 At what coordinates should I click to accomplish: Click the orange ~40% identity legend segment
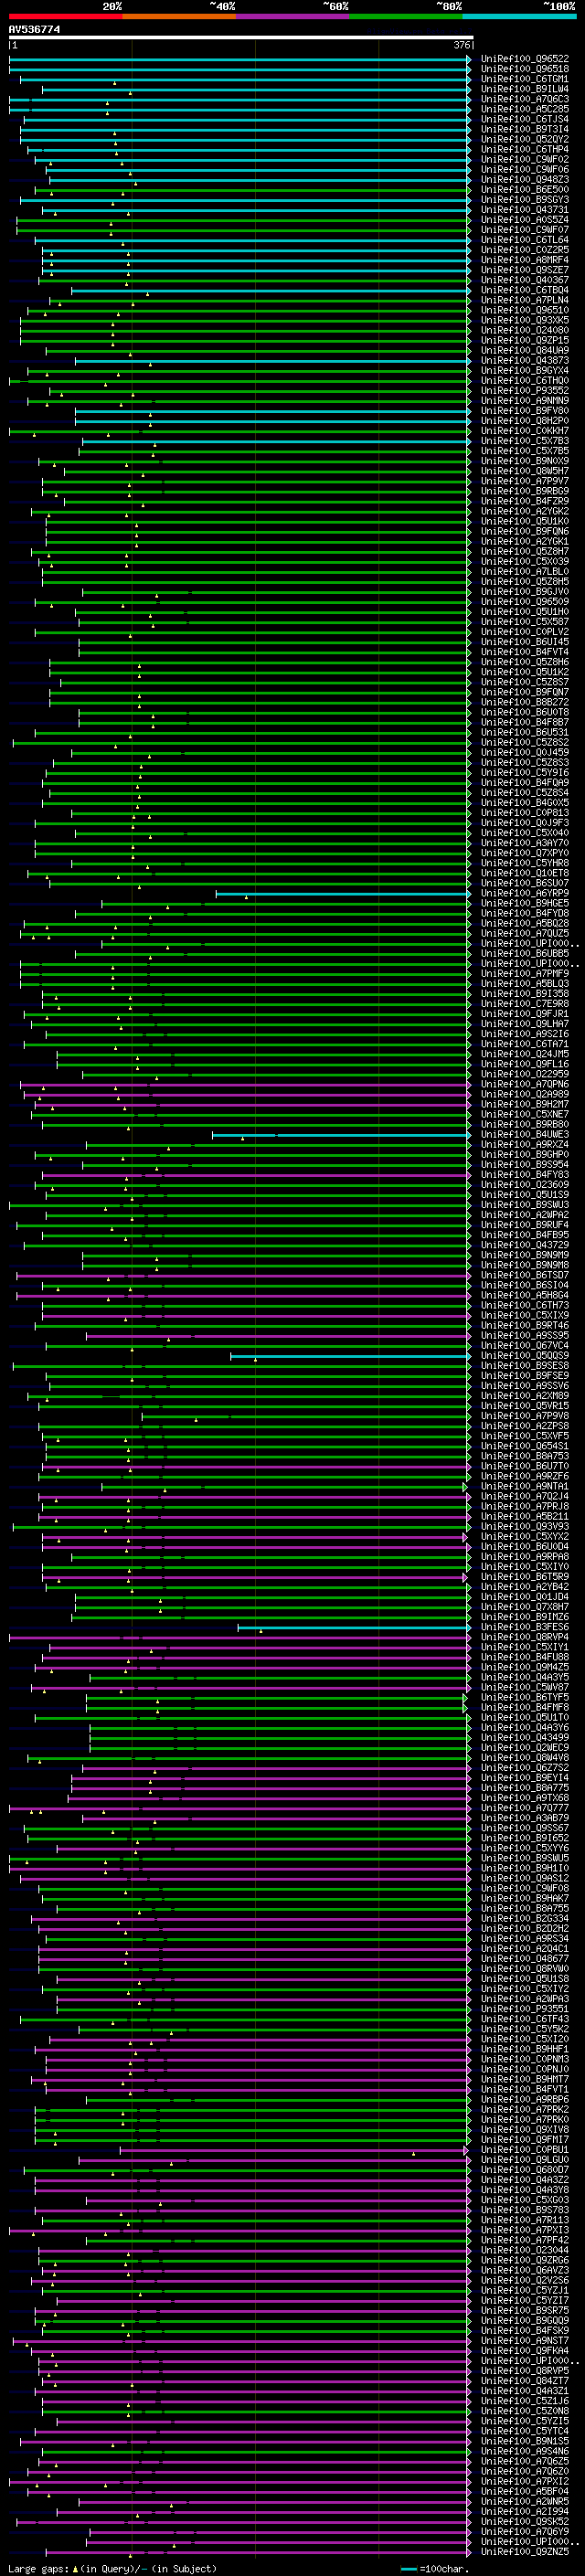tap(179, 16)
